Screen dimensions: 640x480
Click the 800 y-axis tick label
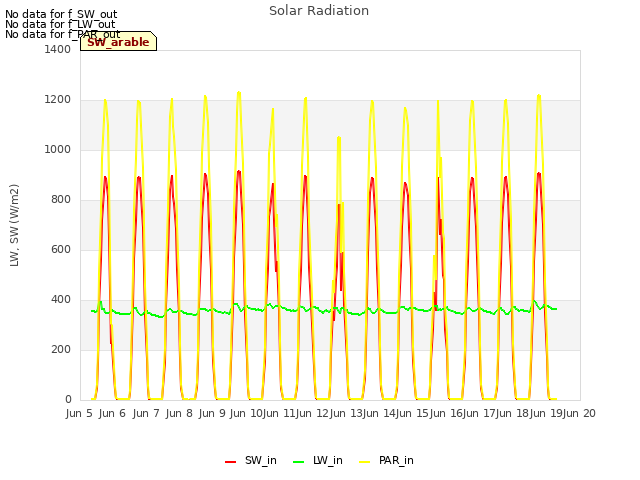click(x=61, y=200)
